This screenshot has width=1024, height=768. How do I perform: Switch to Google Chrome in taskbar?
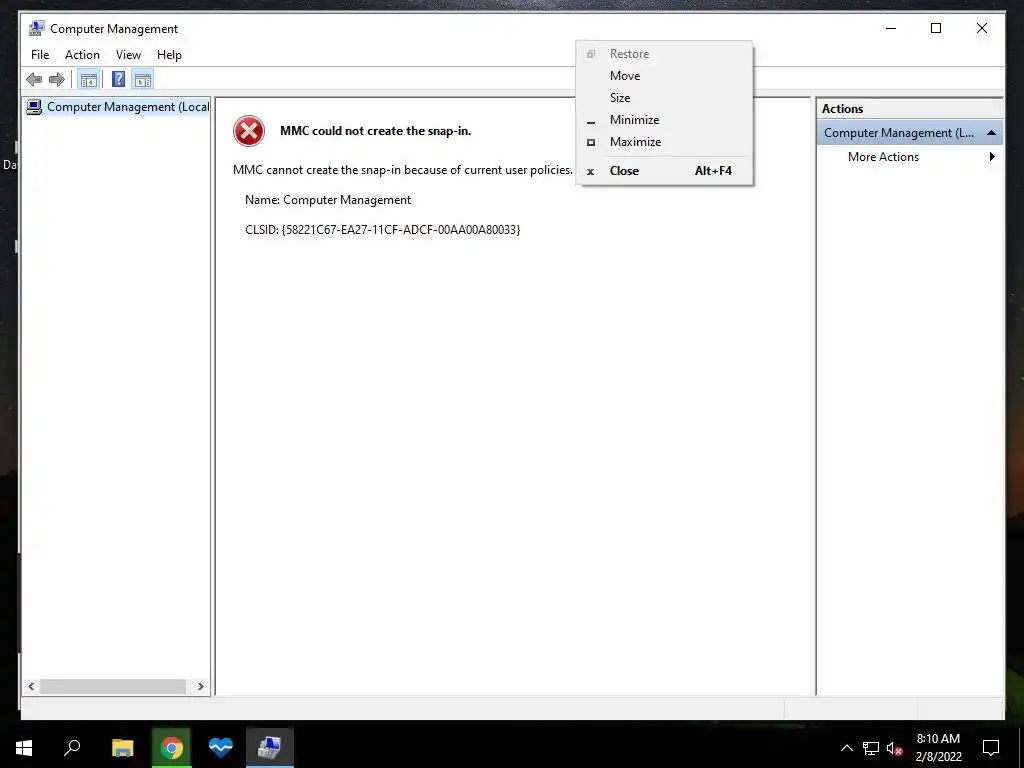pos(172,747)
